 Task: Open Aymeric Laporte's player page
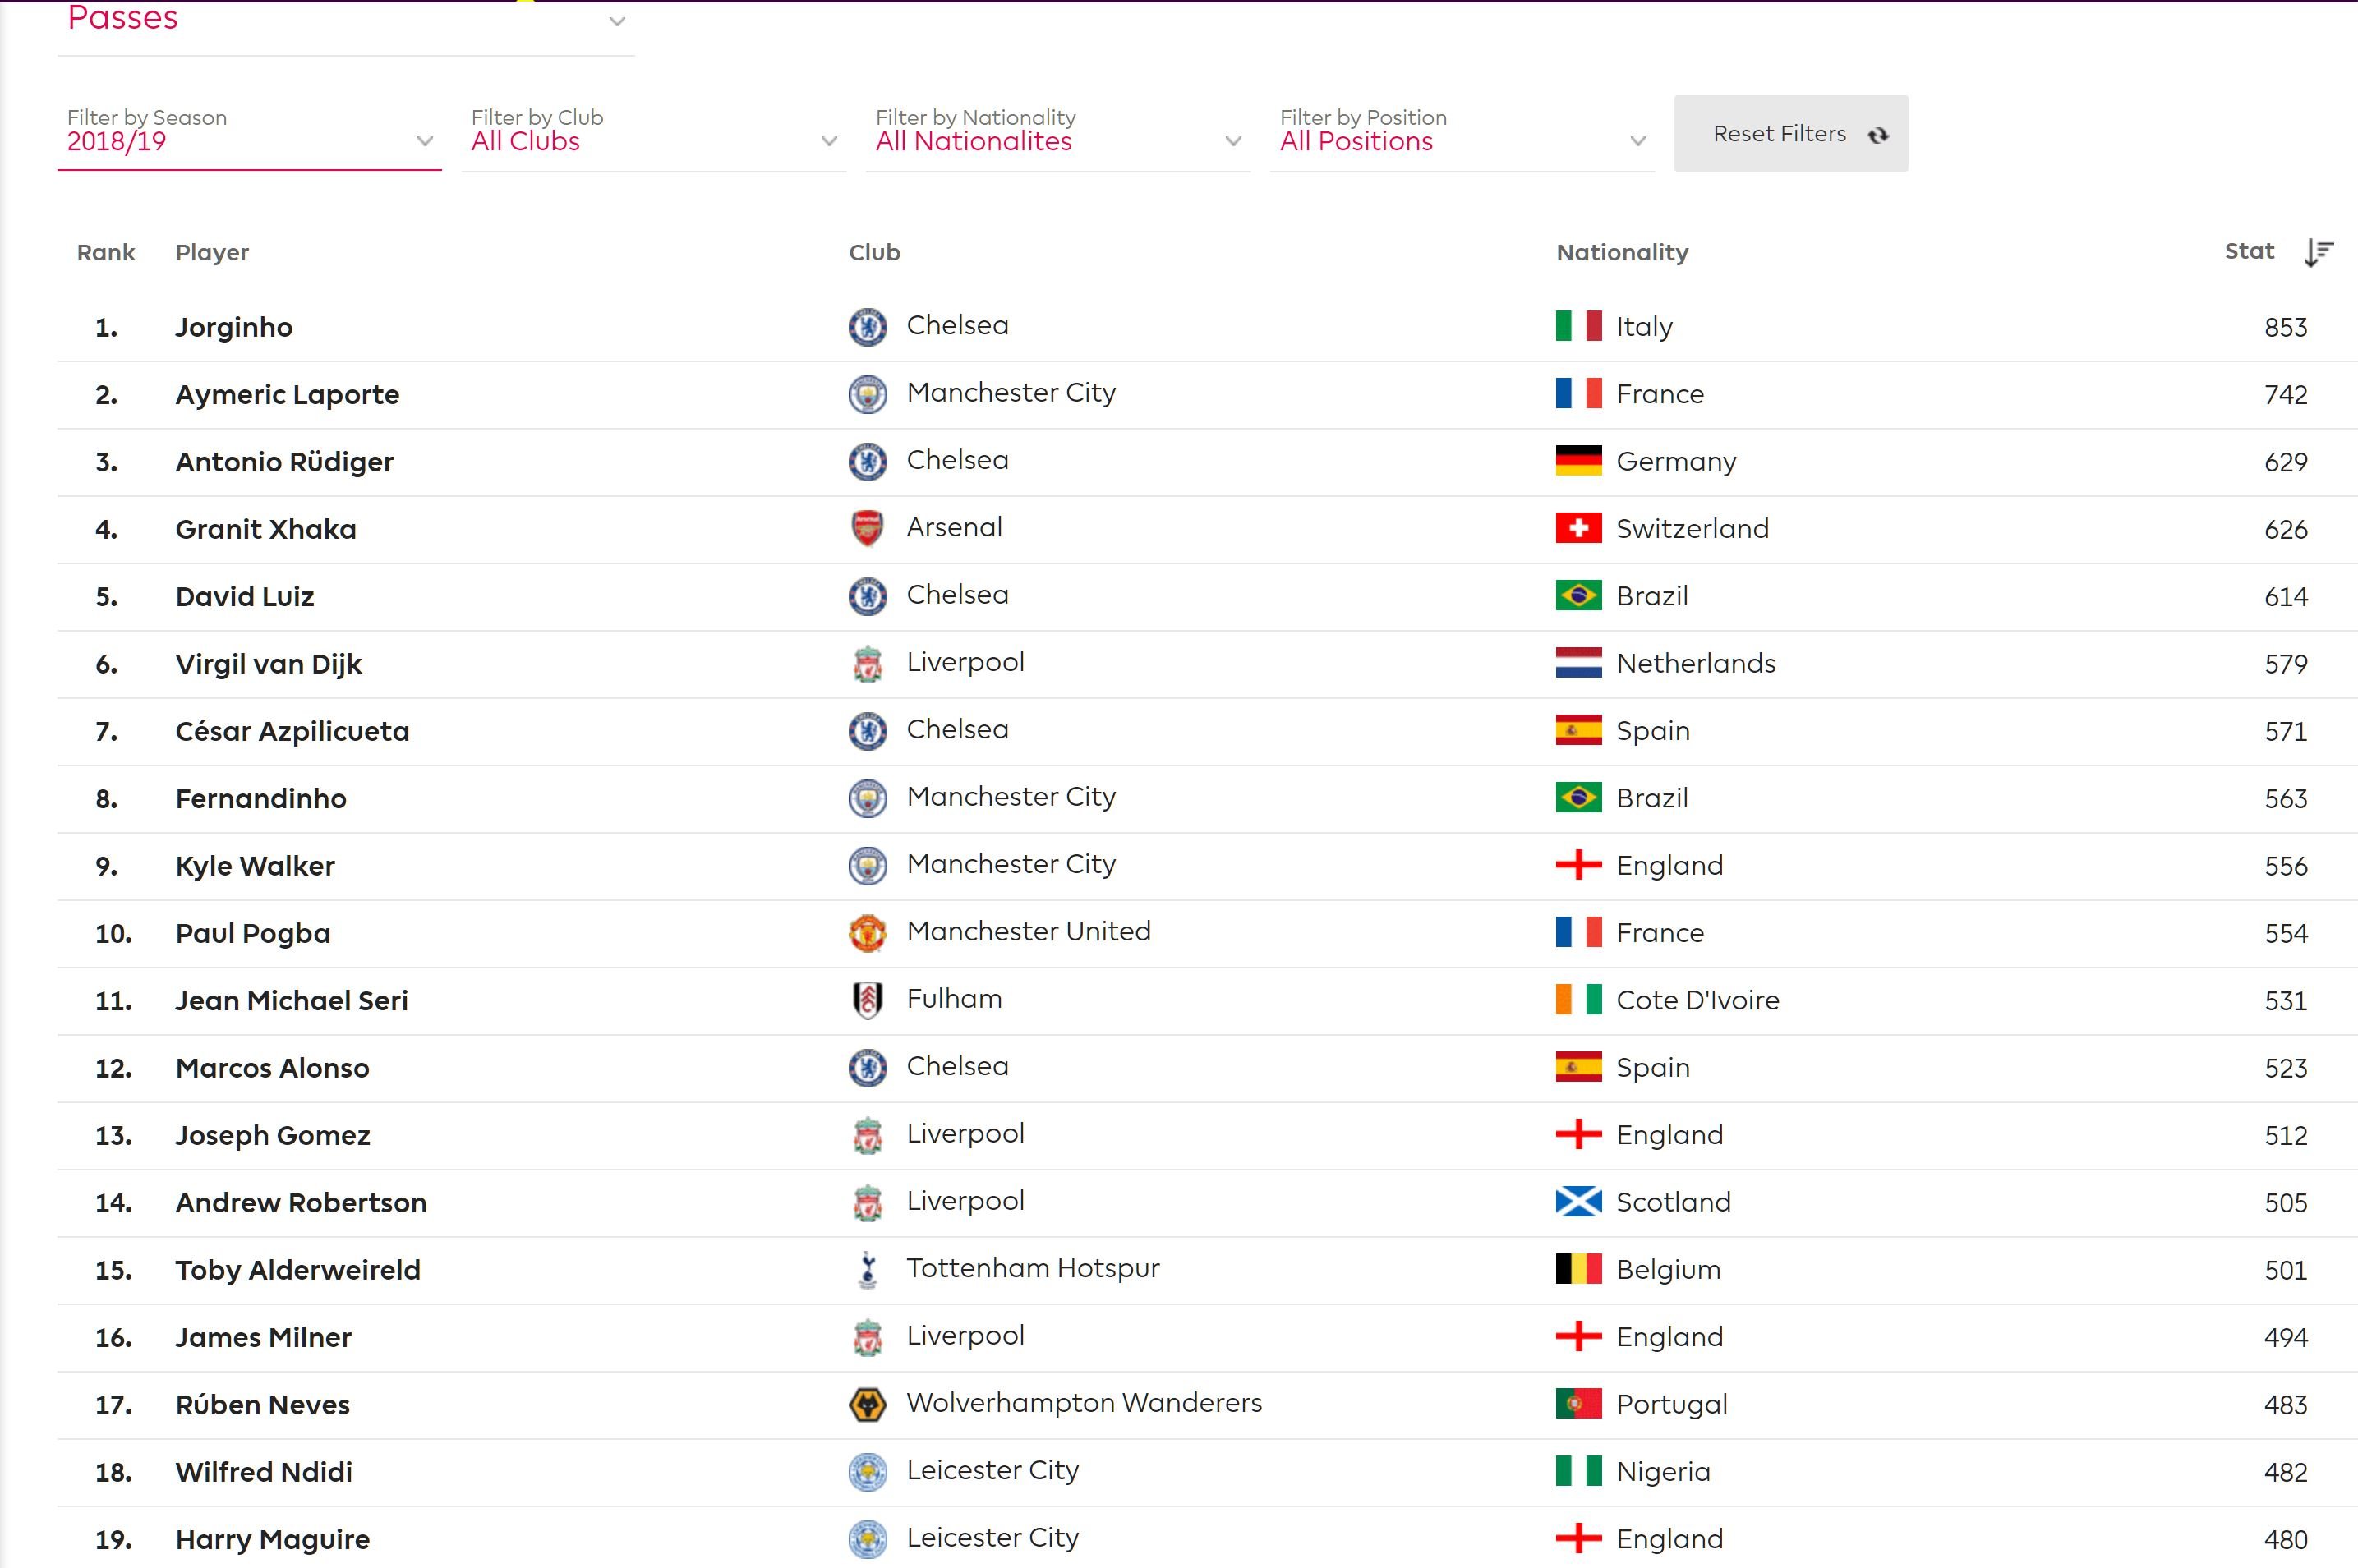[287, 395]
